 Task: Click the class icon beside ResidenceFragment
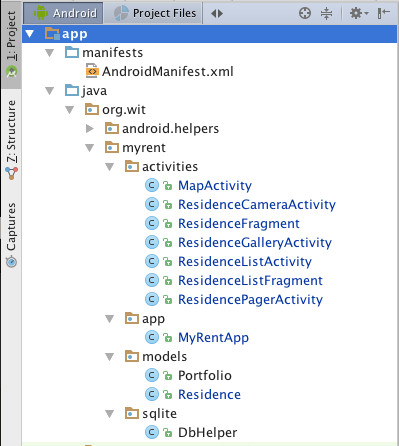[152, 223]
